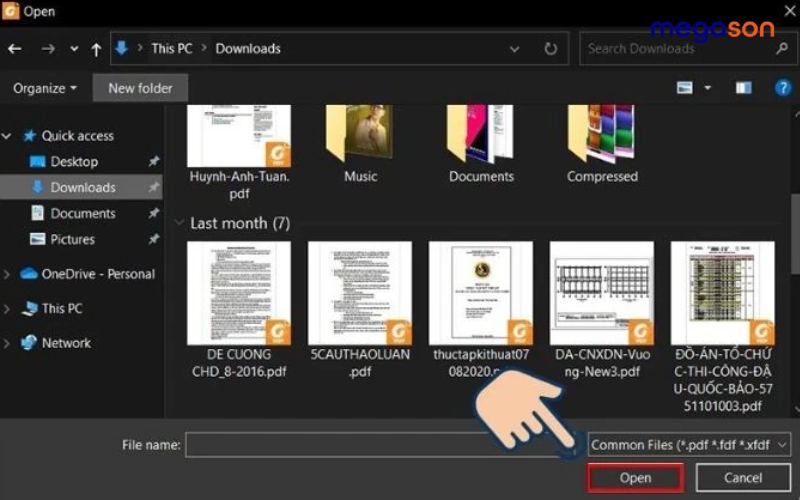Viewport: 800px width, 500px height.
Task: Expand the This PC tree node
Action: (7, 309)
